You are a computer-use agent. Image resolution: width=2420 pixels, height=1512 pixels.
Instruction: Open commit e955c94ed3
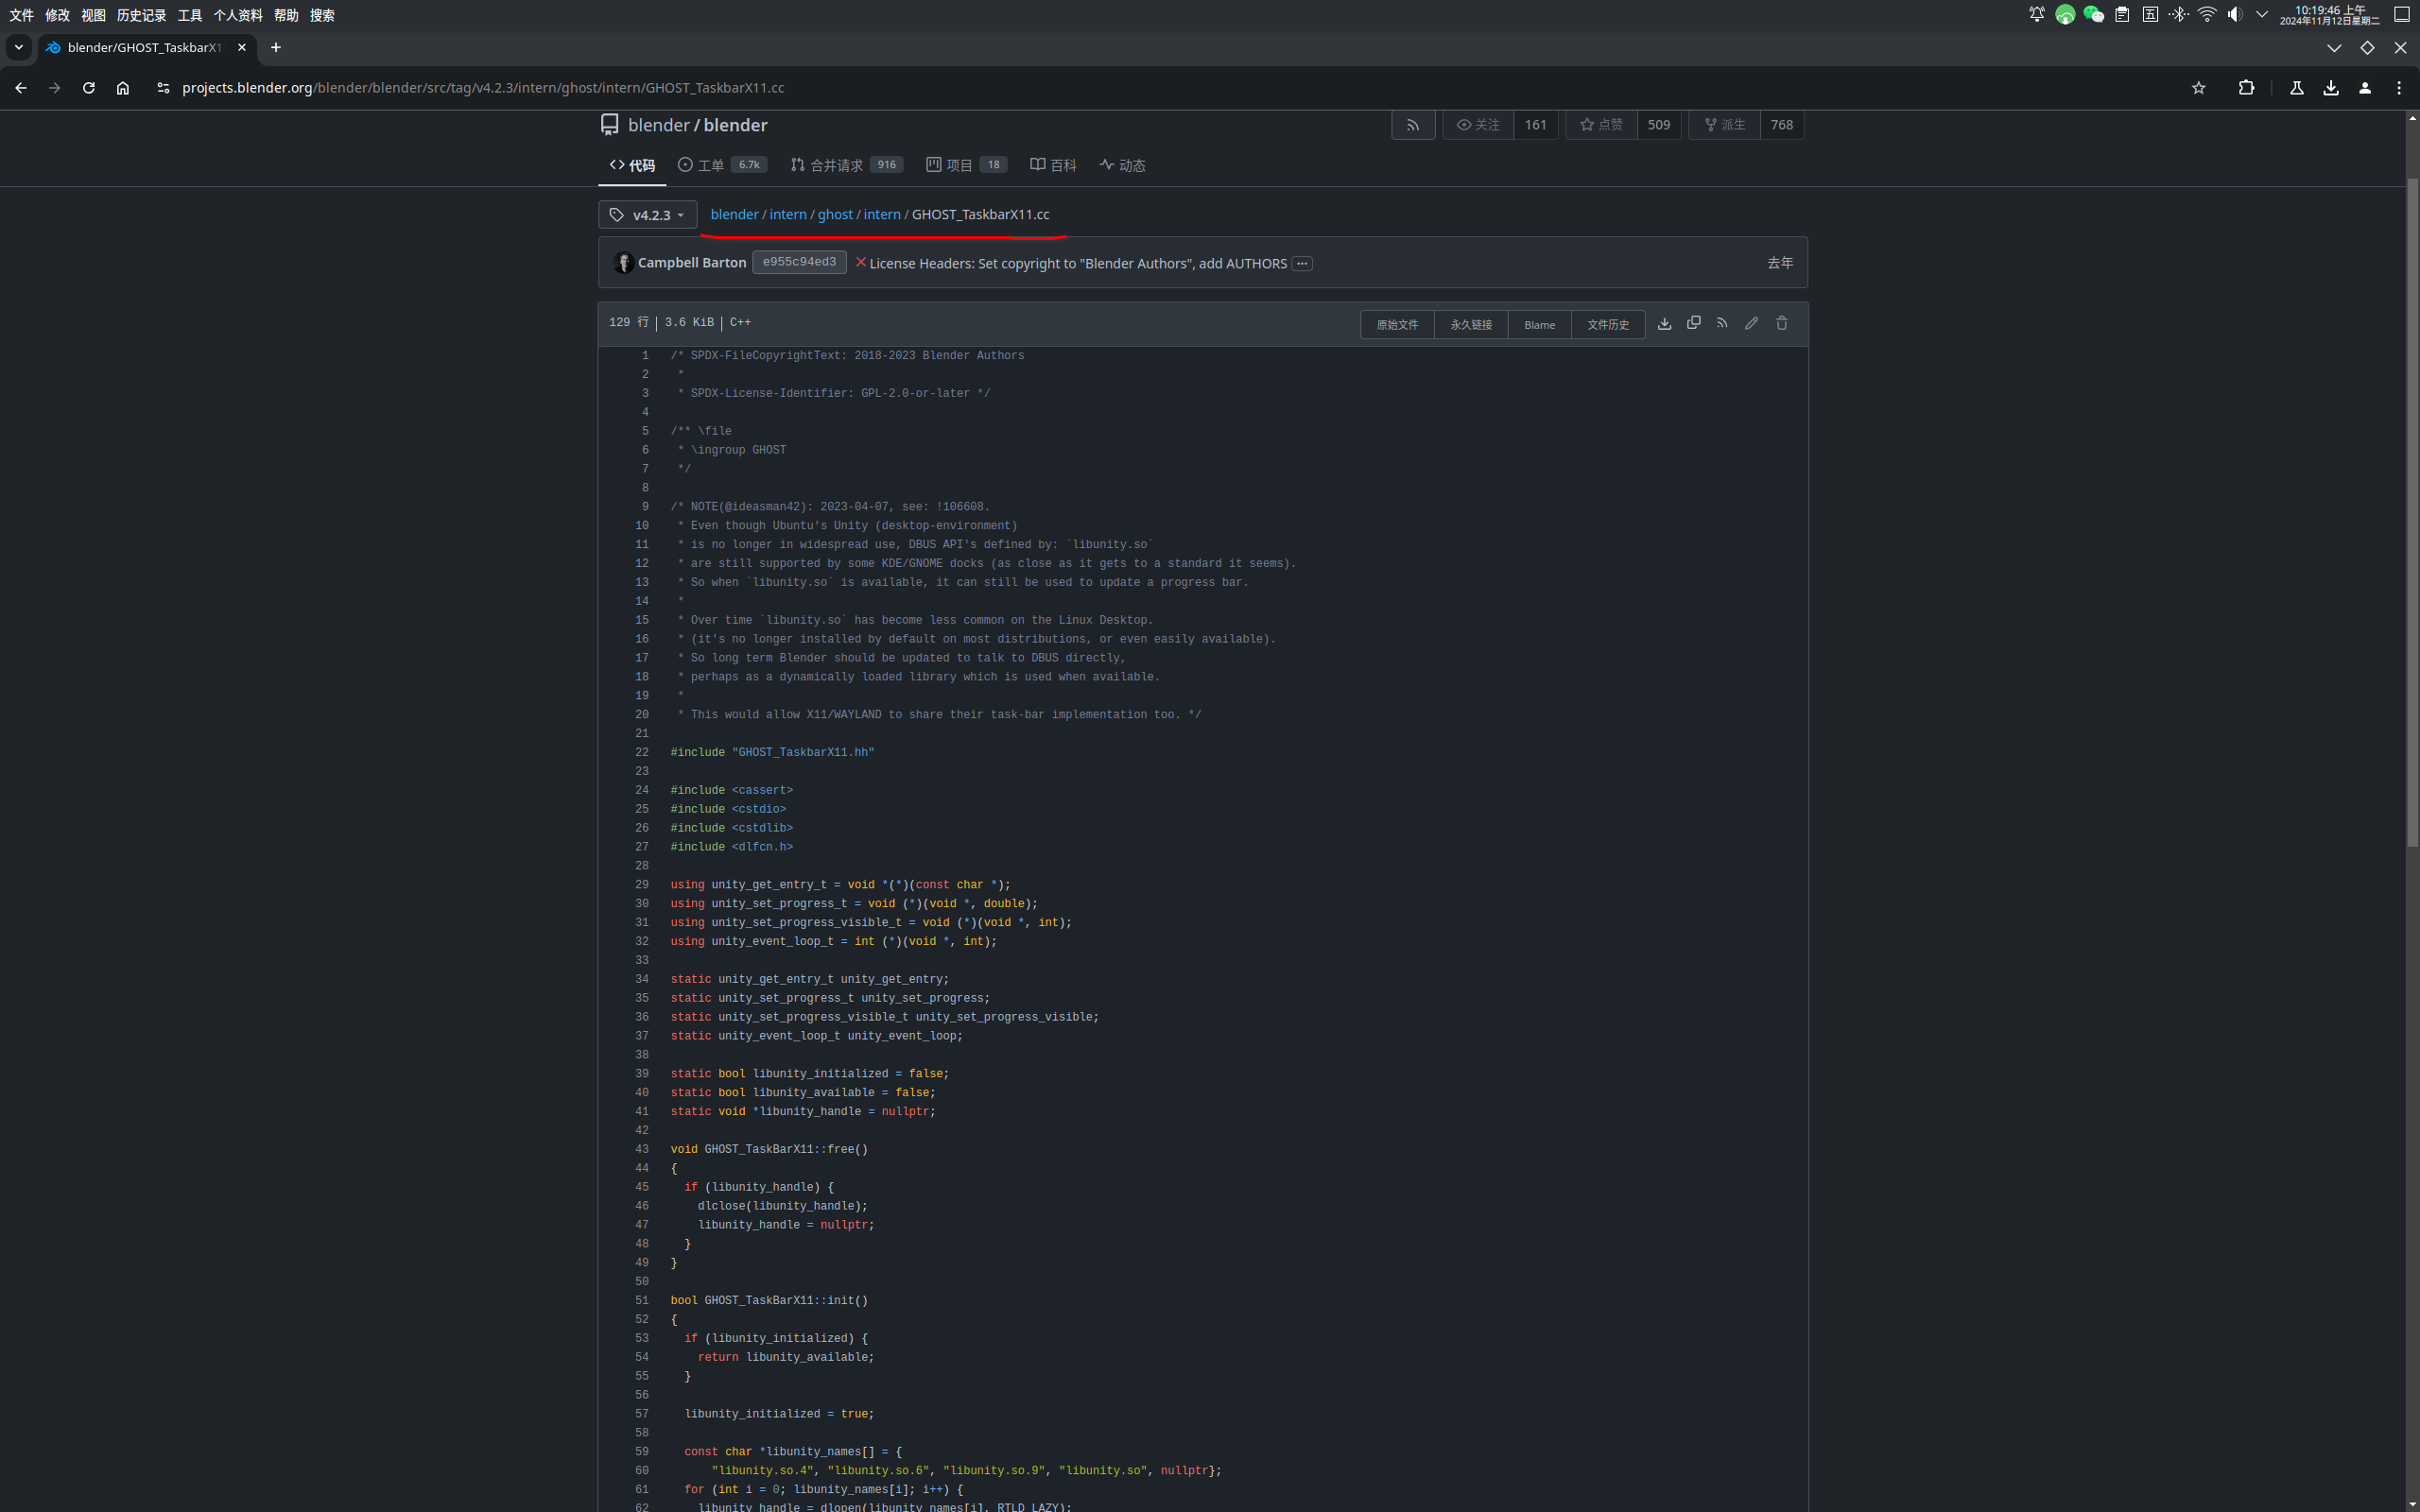tap(800, 262)
